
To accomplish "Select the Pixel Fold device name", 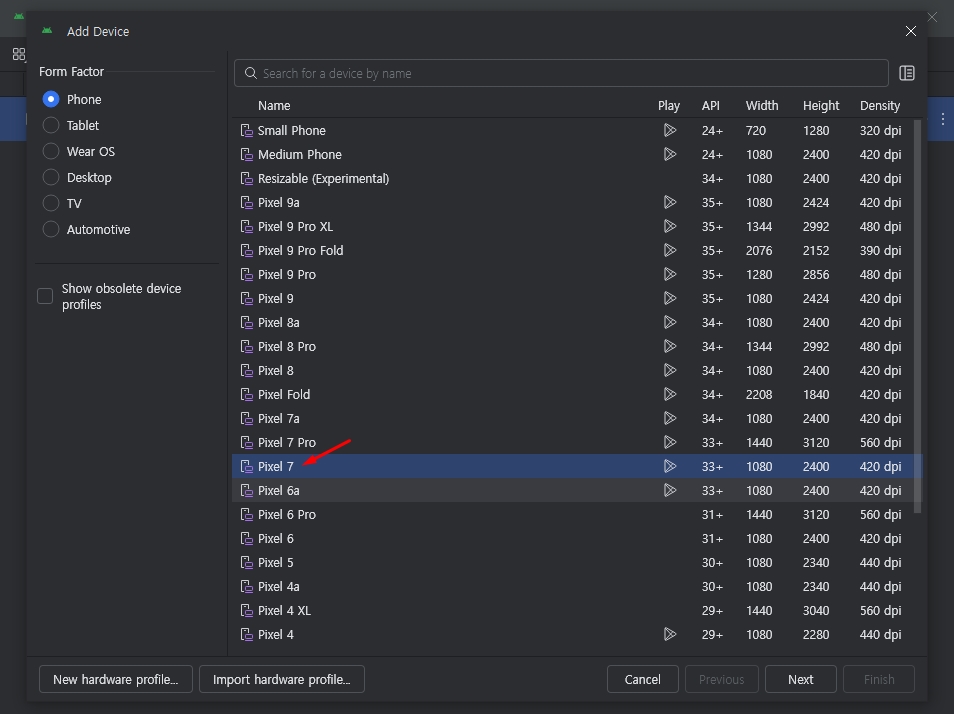I will [284, 395].
